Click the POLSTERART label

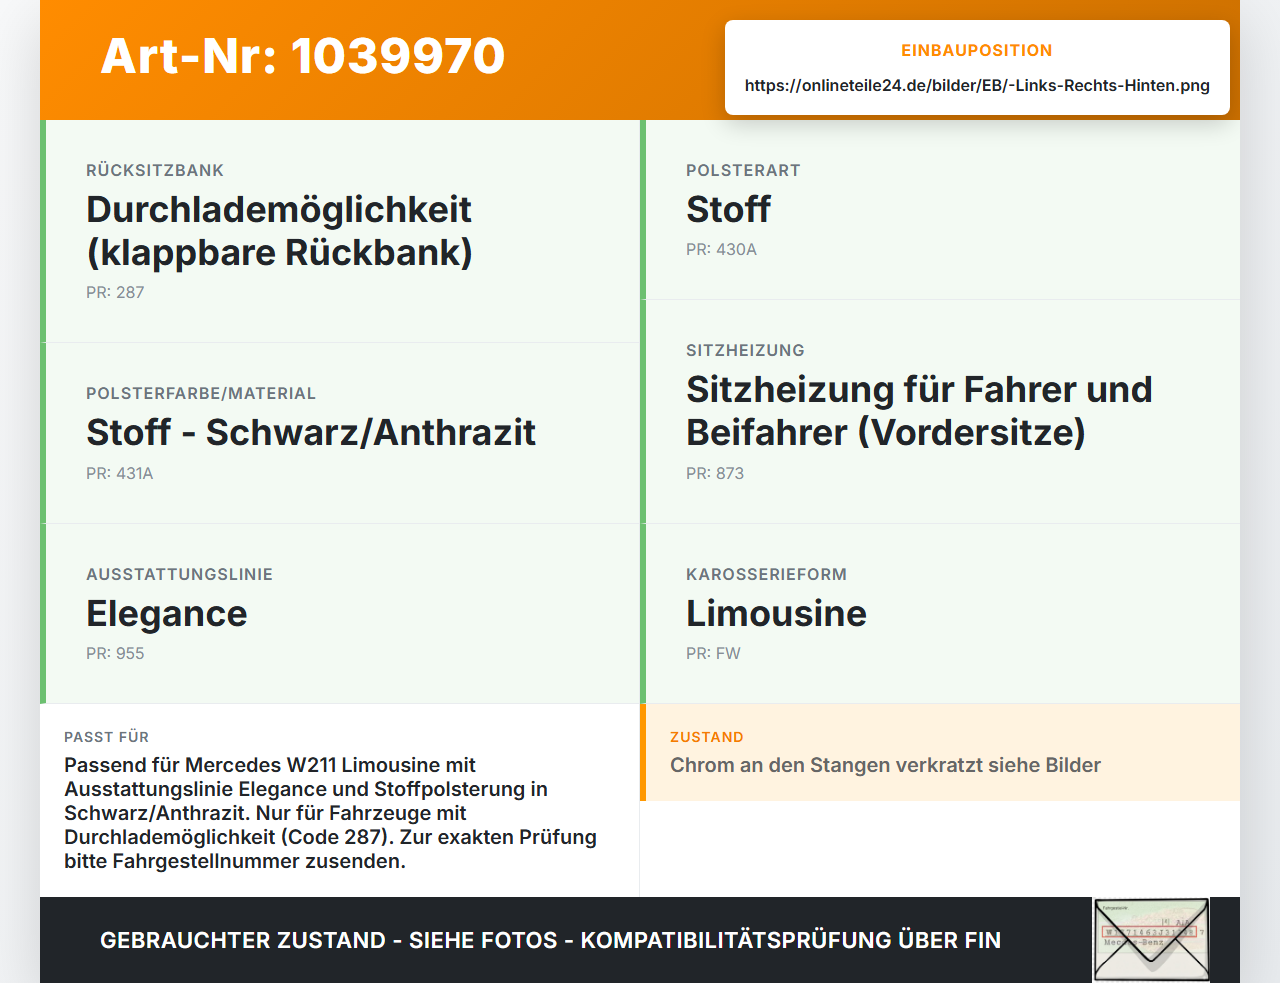click(743, 170)
